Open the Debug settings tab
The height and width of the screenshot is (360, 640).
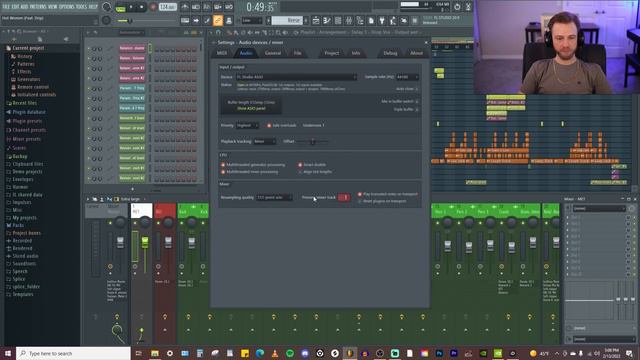pos(390,53)
